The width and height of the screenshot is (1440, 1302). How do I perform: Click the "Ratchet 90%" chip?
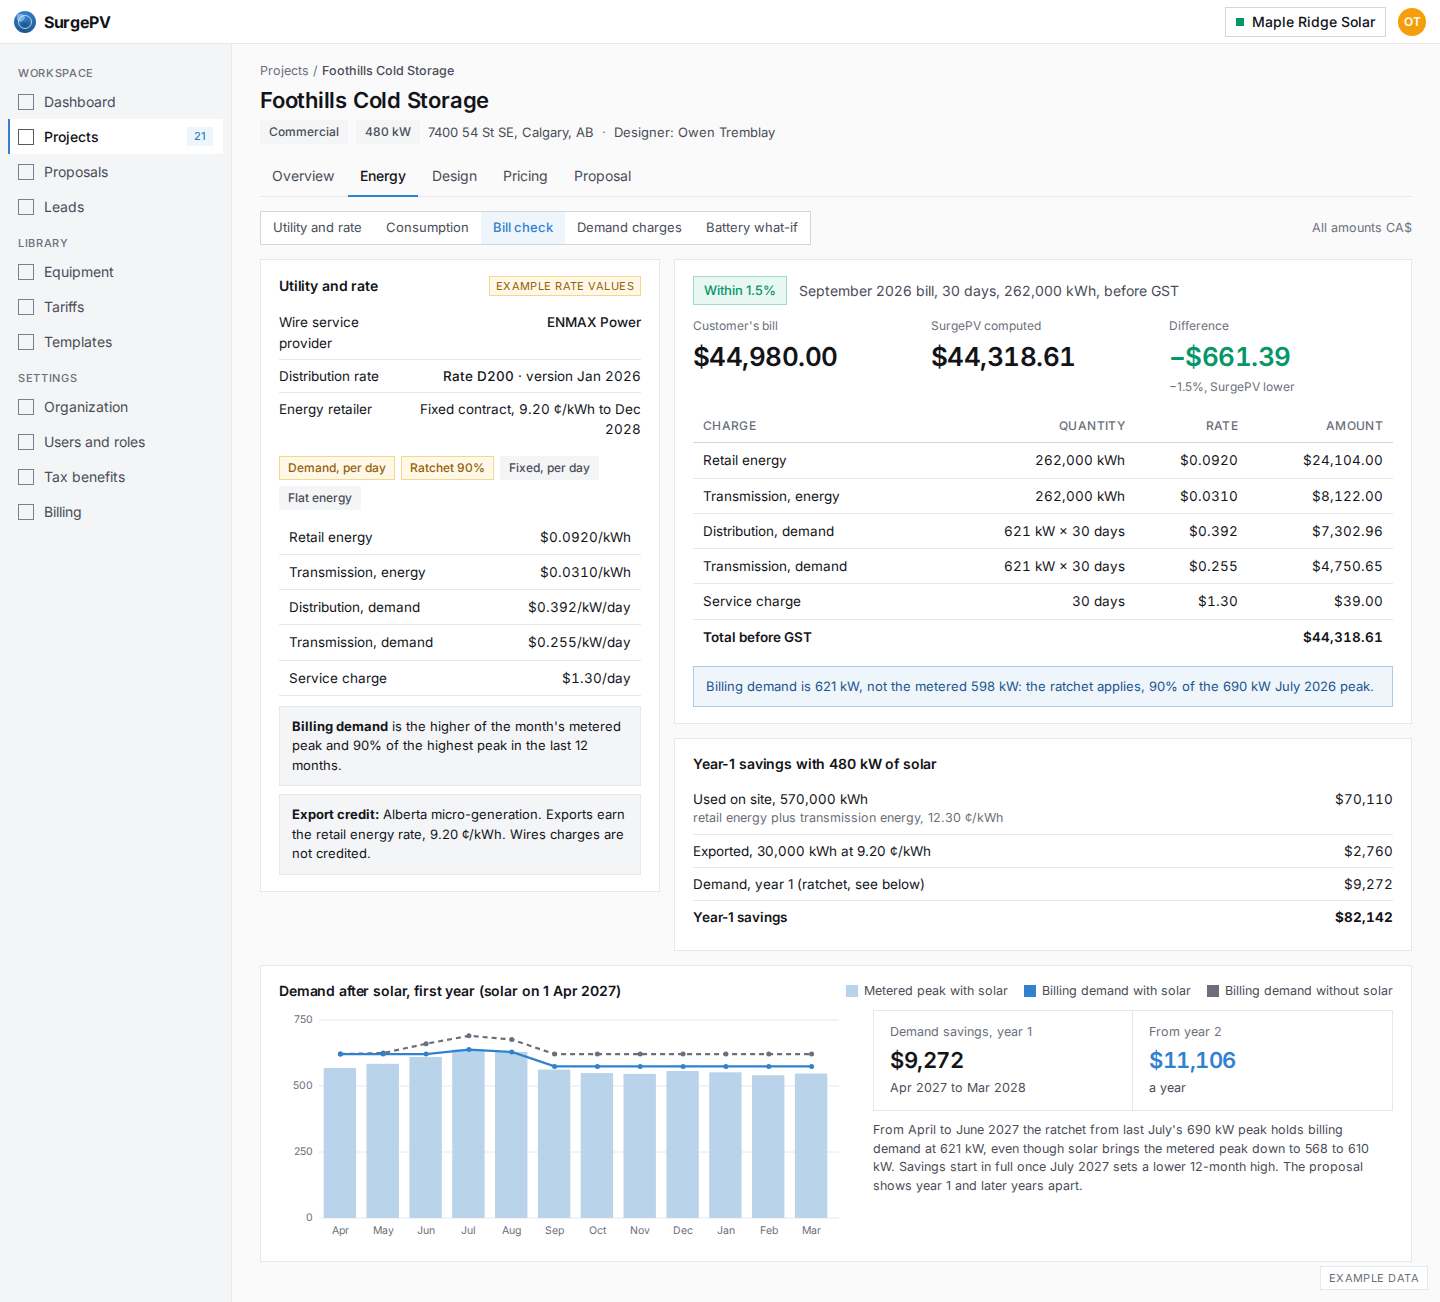[447, 468]
